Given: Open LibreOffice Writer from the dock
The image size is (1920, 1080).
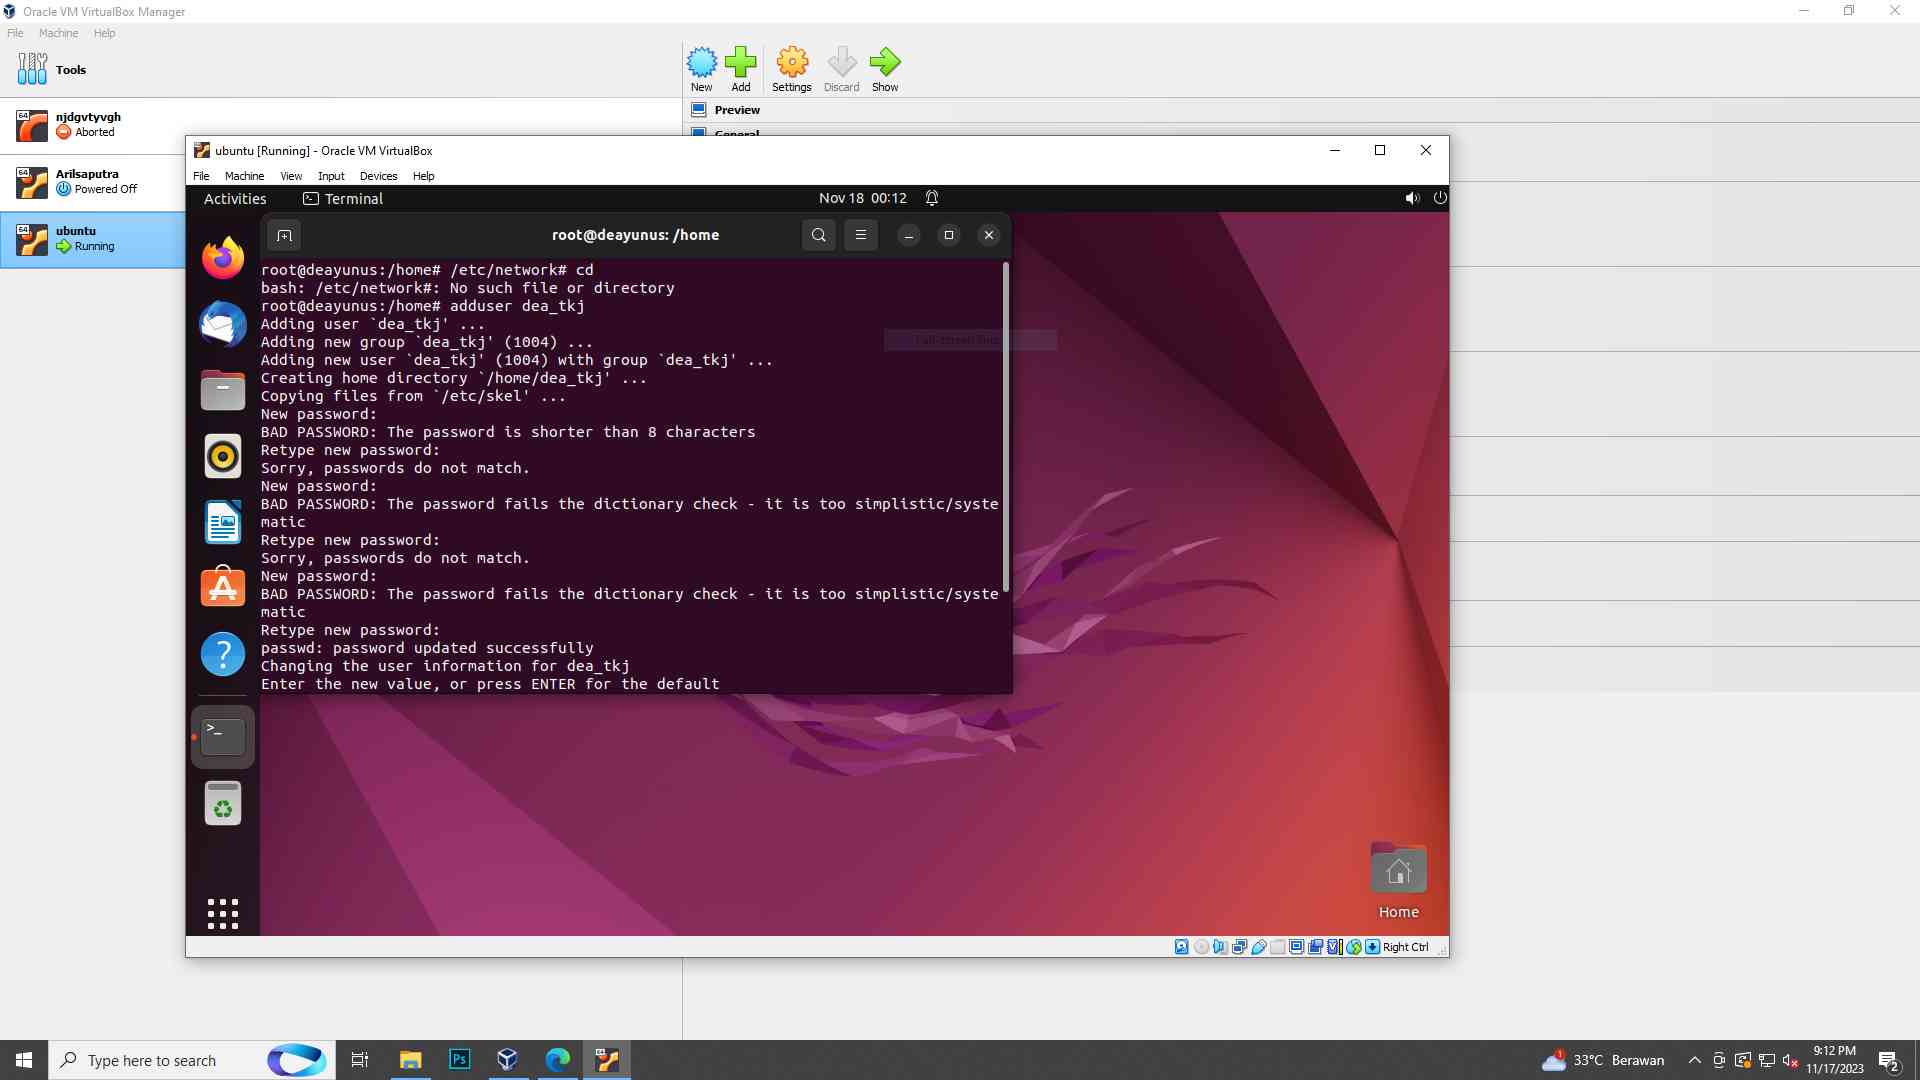Looking at the screenshot, I should click(x=222, y=522).
